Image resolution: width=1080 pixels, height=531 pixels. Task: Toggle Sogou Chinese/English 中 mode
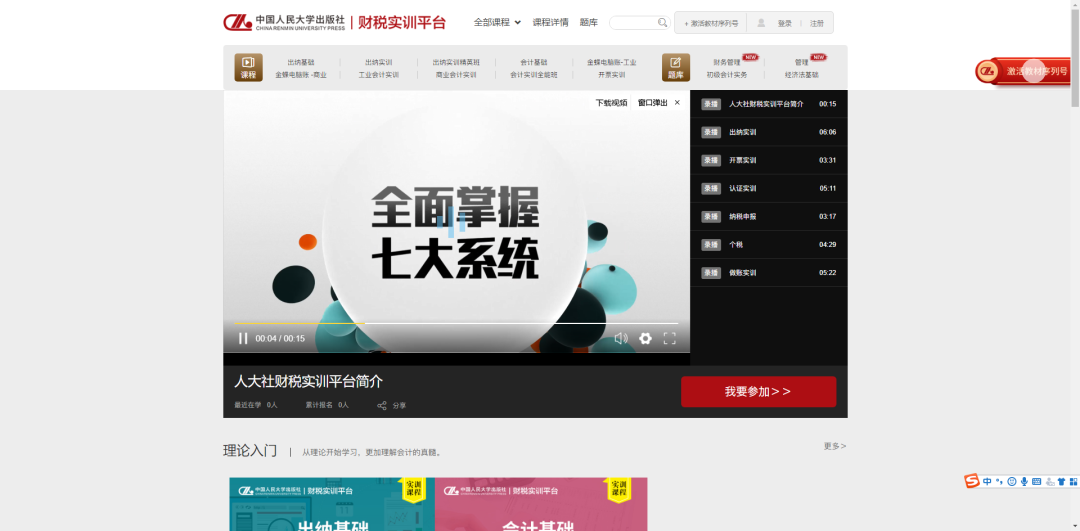[x=987, y=481]
